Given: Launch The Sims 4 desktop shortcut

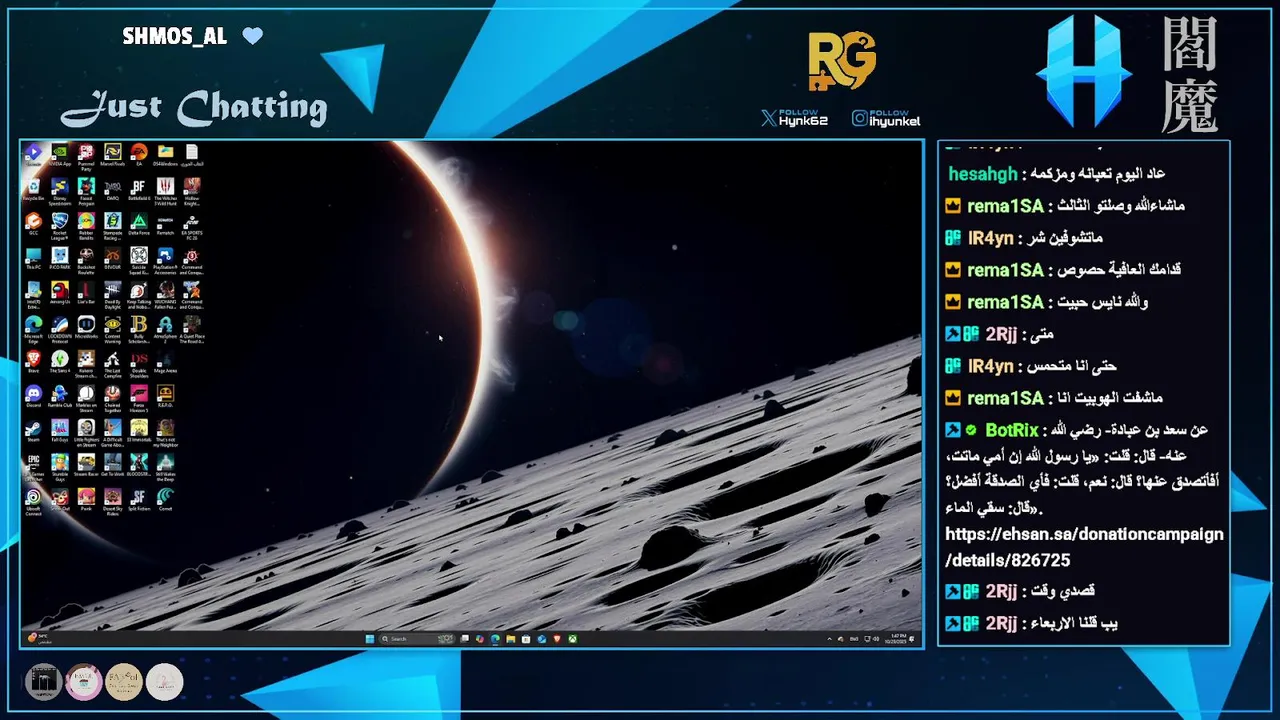Looking at the screenshot, I should 60,361.
